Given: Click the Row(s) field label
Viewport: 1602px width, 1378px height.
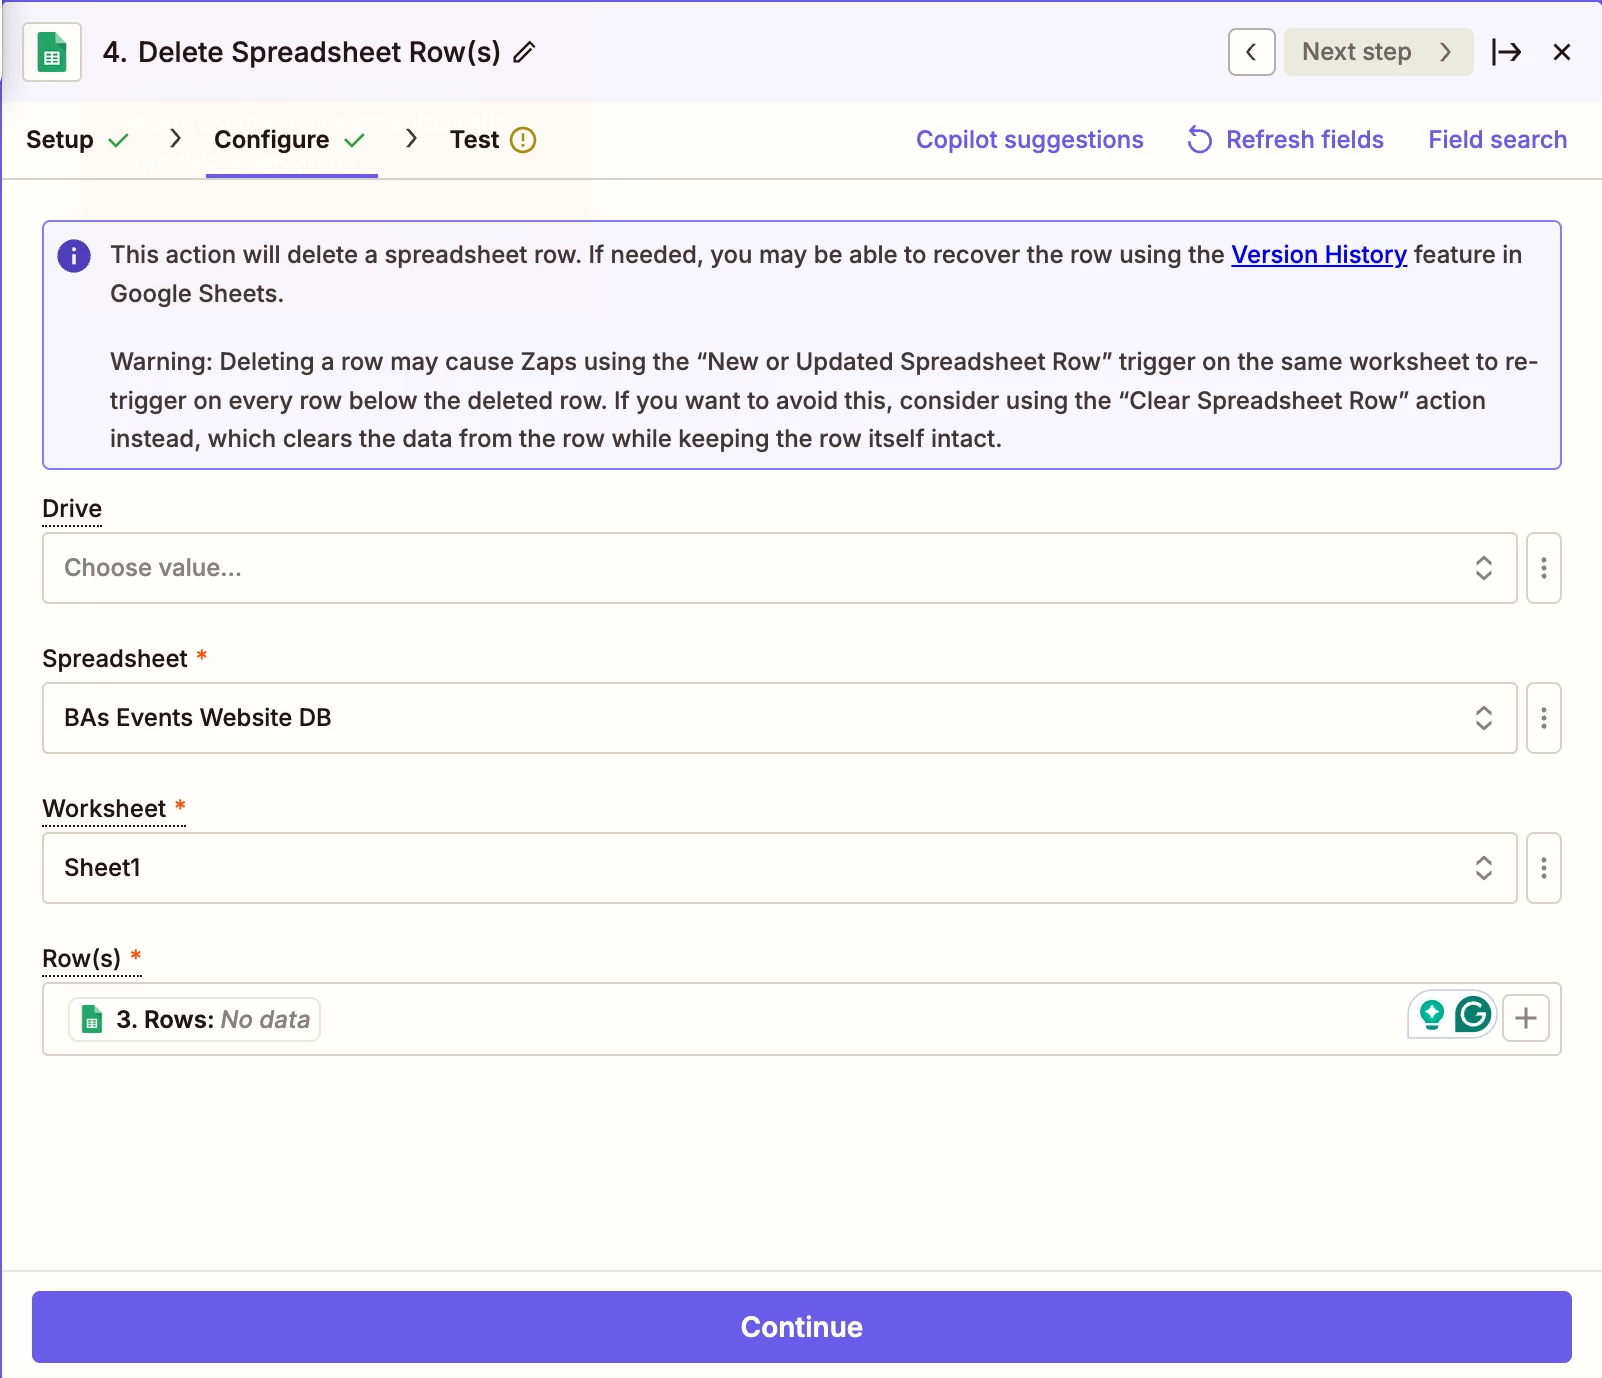Looking at the screenshot, I should [81, 958].
